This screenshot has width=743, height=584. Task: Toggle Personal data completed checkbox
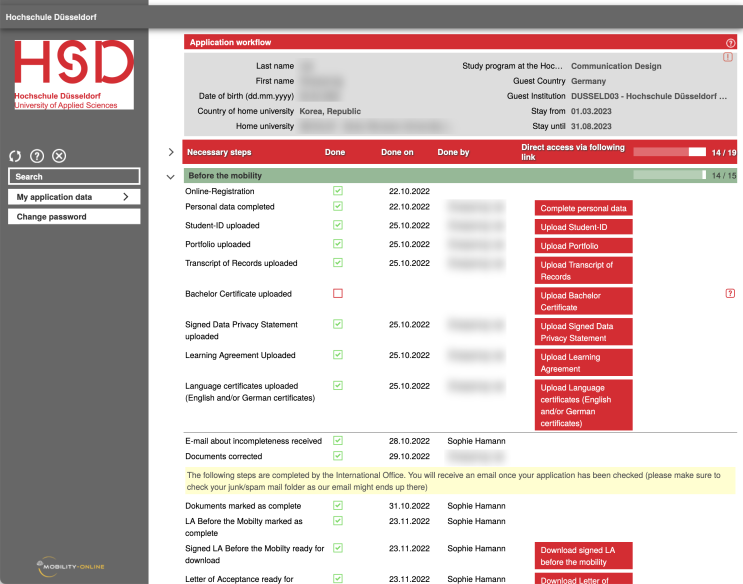[x=338, y=206]
